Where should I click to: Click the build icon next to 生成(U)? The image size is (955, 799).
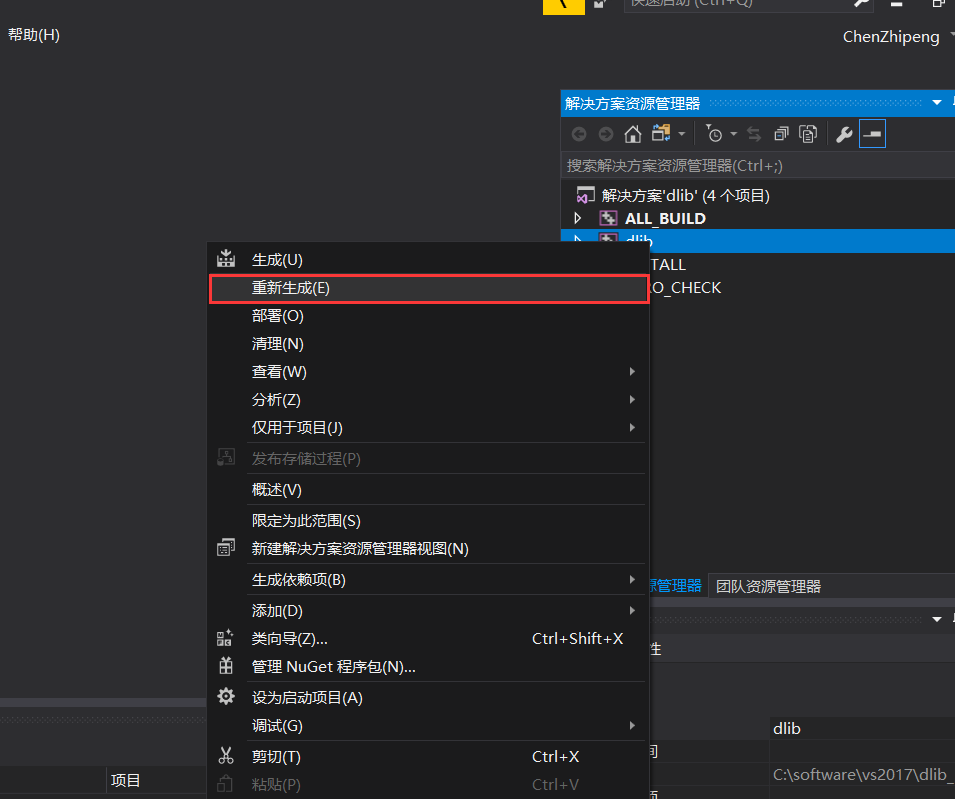coord(226,259)
